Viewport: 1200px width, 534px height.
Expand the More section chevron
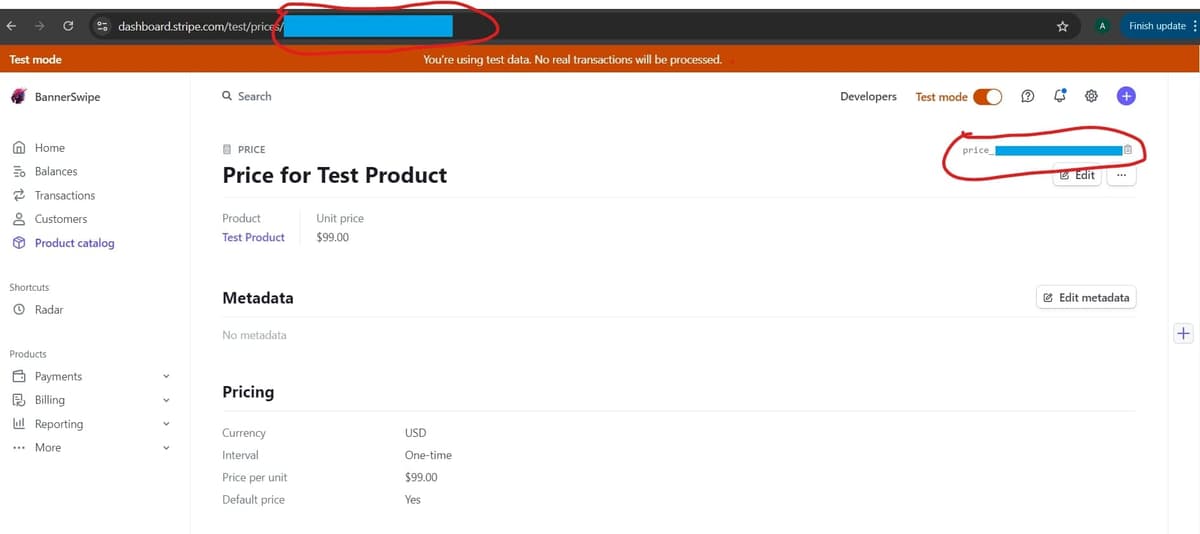pos(166,448)
